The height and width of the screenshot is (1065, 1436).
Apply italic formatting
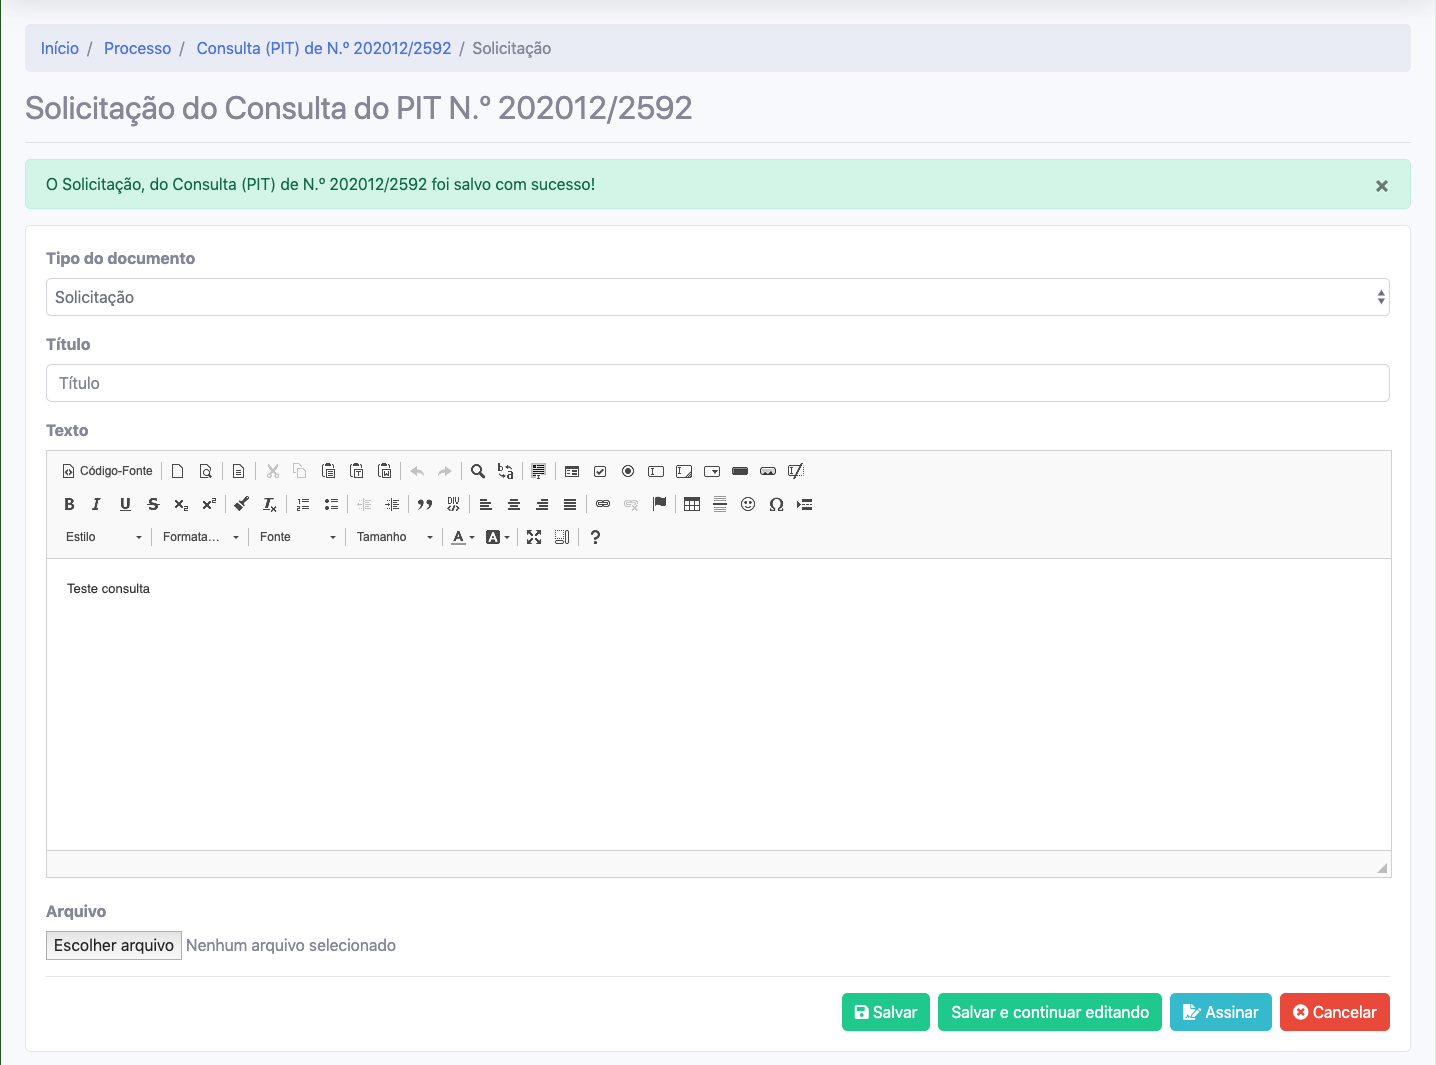coord(97,504)
